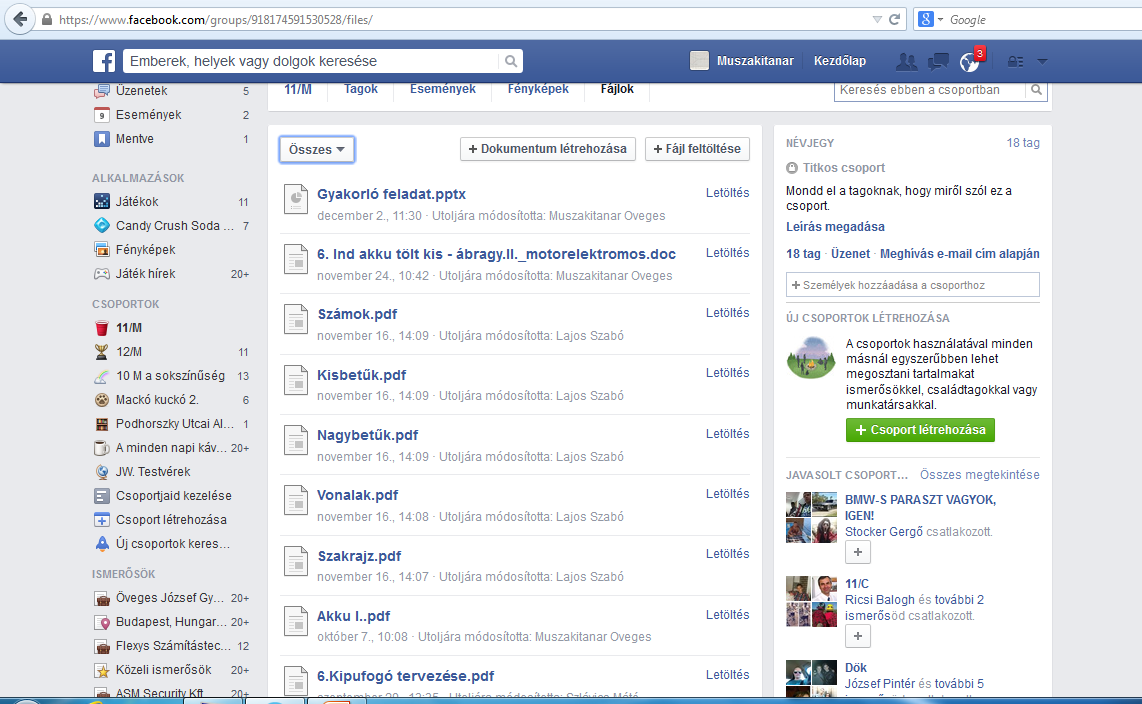Click Kezdőlap in top bar
This screenshot has width=1142, height=704.
pyautogui.click(x=840, y=61)
